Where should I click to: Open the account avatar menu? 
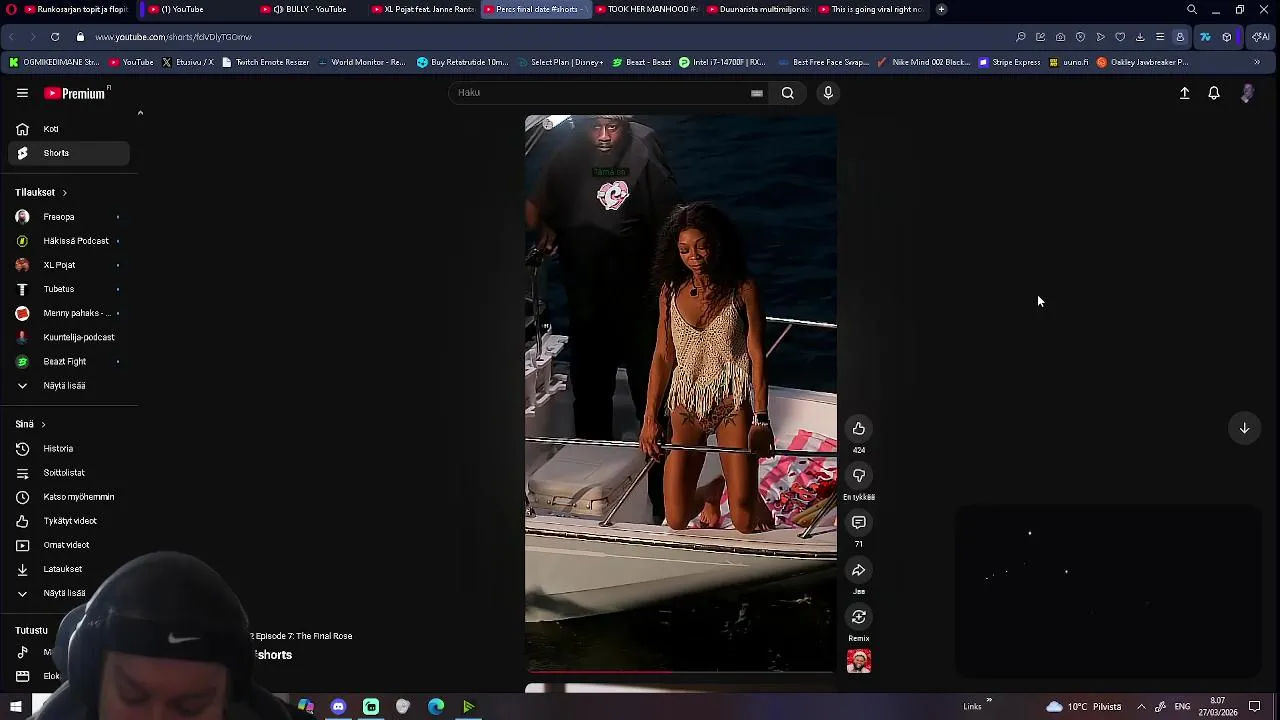tap(1247, 93)
